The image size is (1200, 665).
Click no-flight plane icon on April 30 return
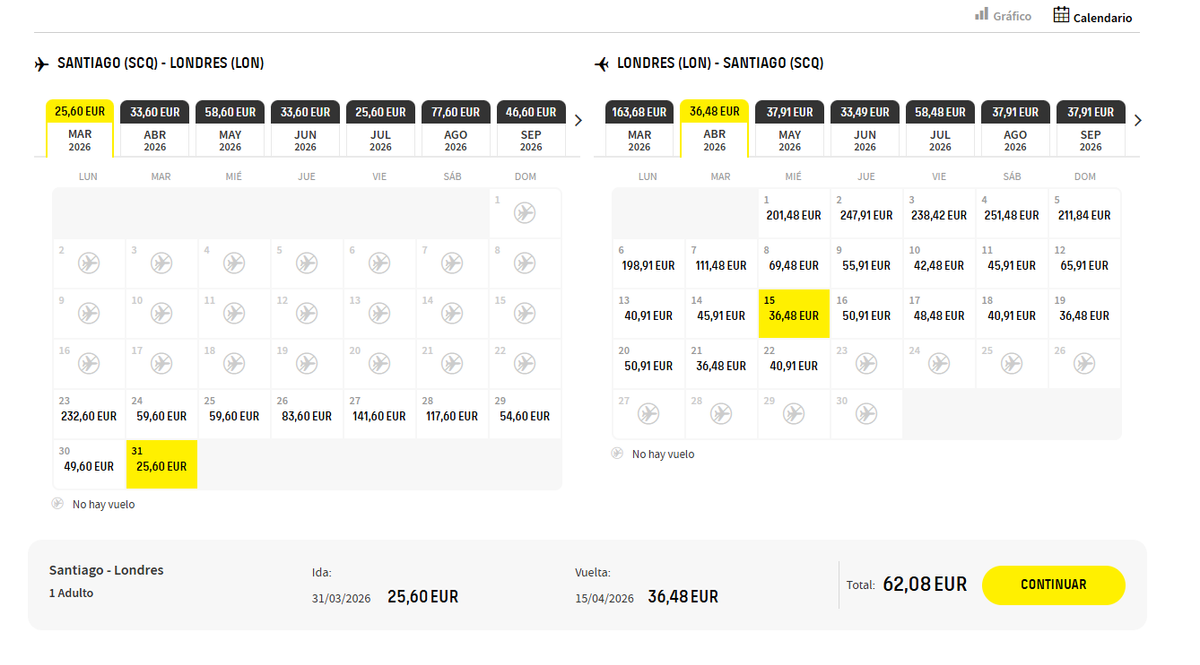[x=866, y=413]
